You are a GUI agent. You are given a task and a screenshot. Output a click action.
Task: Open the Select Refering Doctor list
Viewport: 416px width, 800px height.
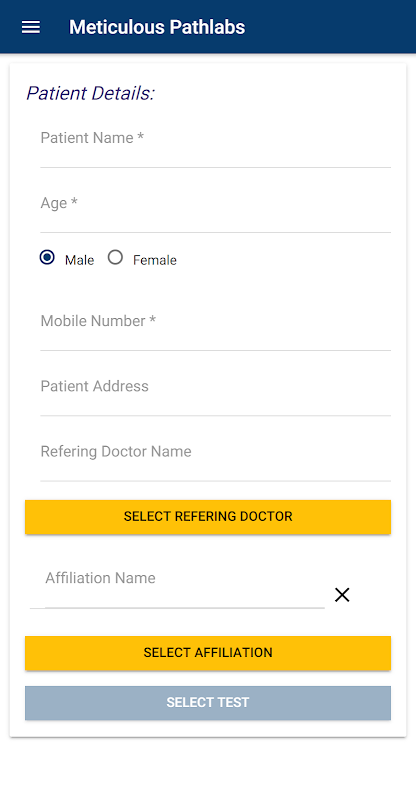click(x=208, y=517)
